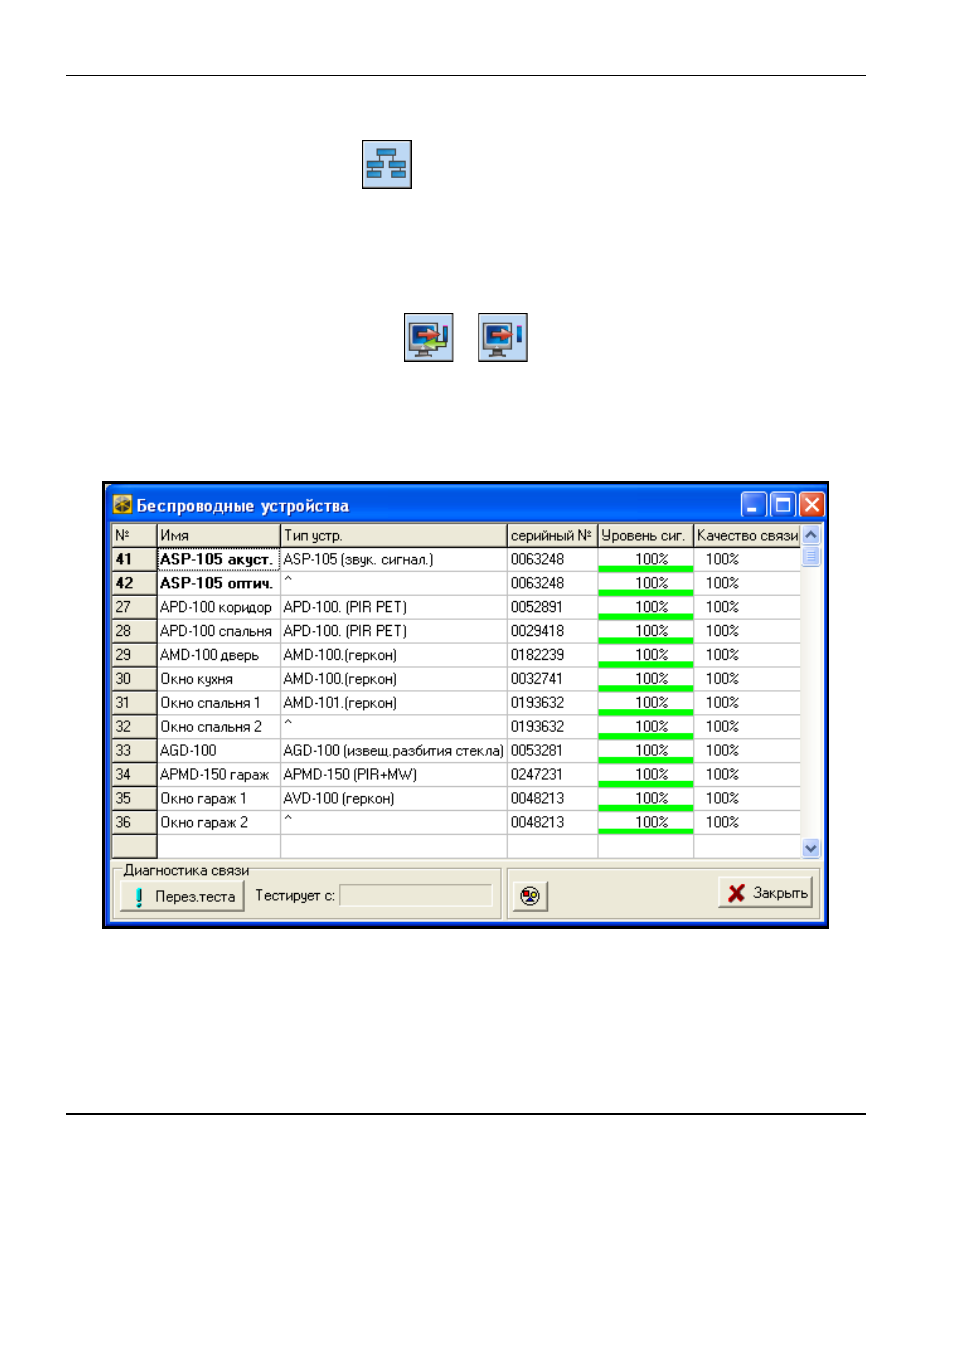This screenshot has width=955, height=1350.
Task: Select the APMD-150 гараж name cell
Action: [218, 775]
